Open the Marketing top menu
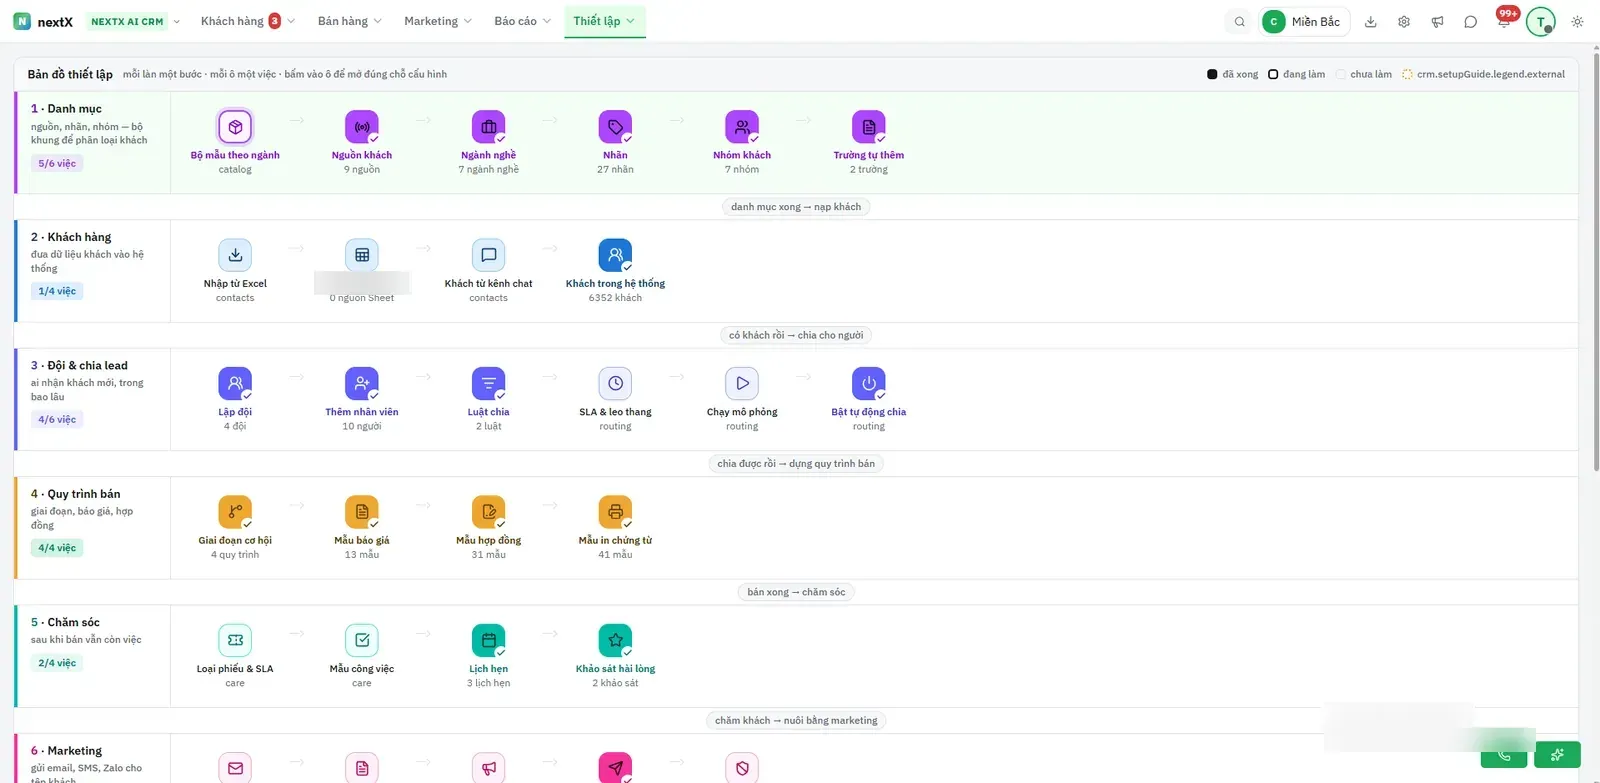This screenshot has width=1600, height=783. [x=438, y=21]
